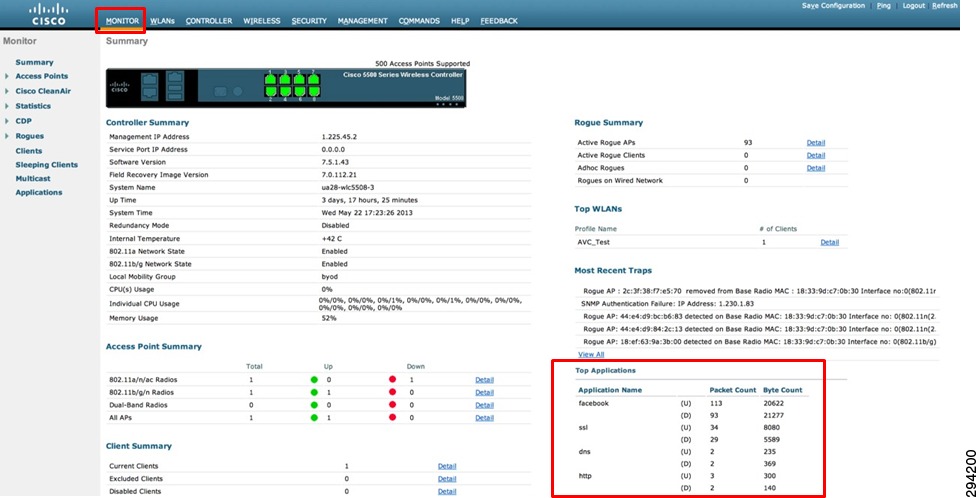
Task: Click the AVC_Test profile name
Action: pyautogui.click(x=593, y=242)
